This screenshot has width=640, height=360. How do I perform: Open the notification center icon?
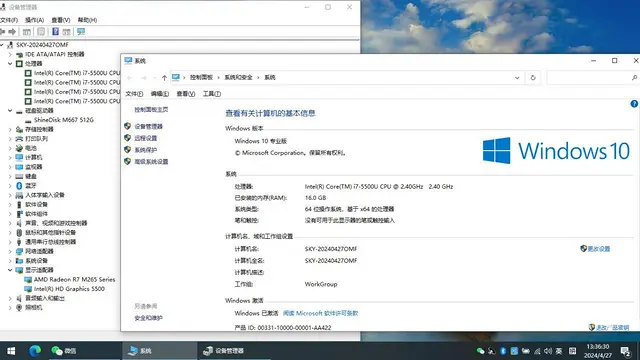pos(625,351)
